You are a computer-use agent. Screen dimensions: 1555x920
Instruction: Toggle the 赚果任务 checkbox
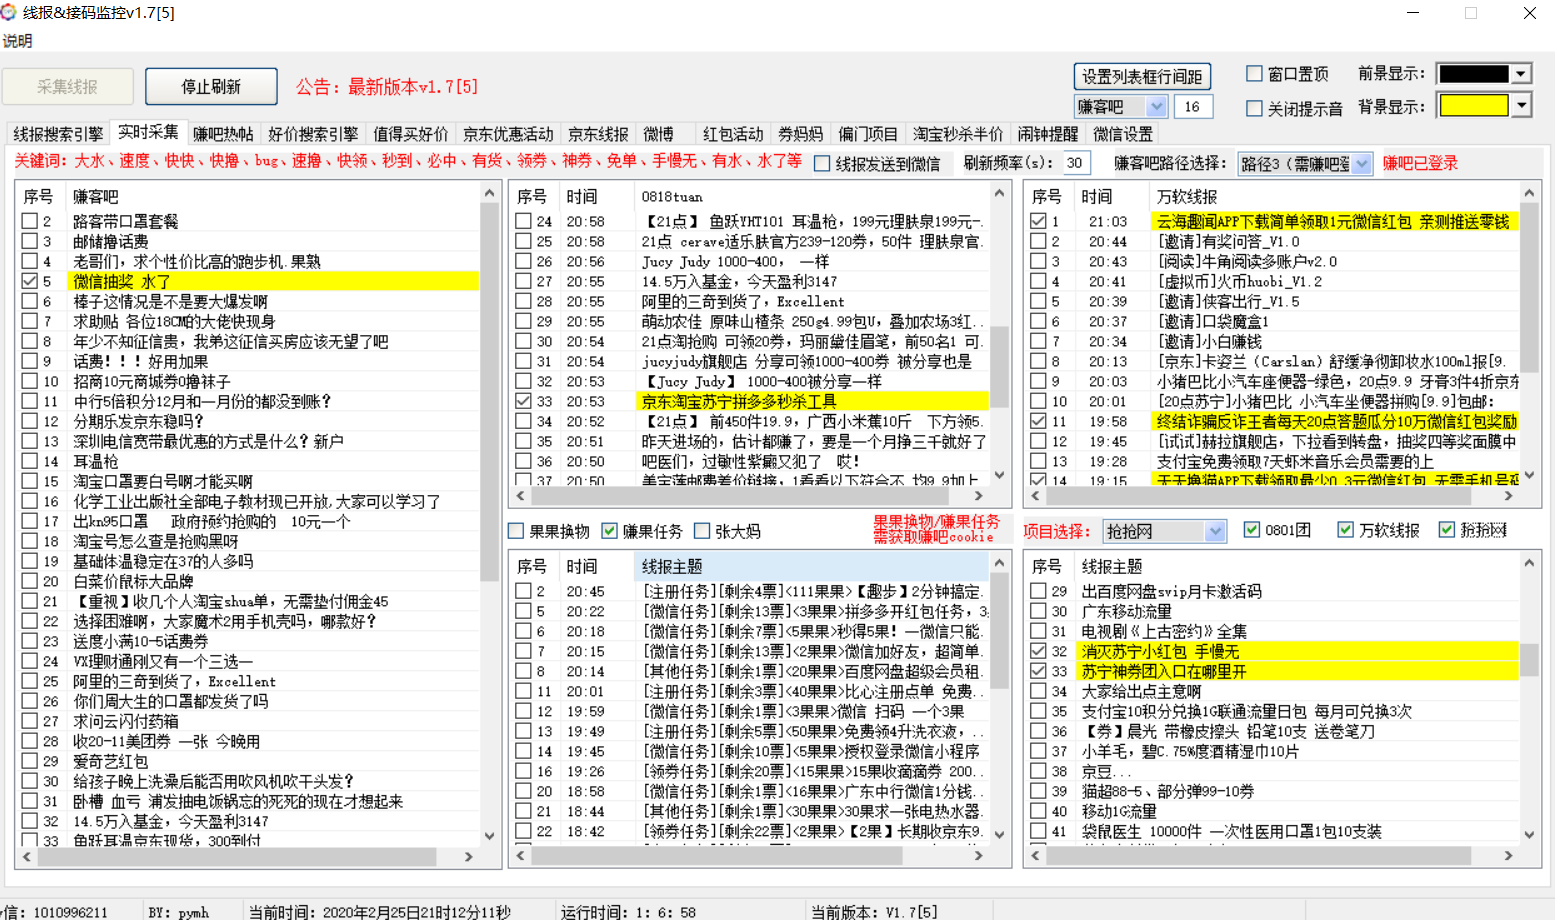coord(609,531)
